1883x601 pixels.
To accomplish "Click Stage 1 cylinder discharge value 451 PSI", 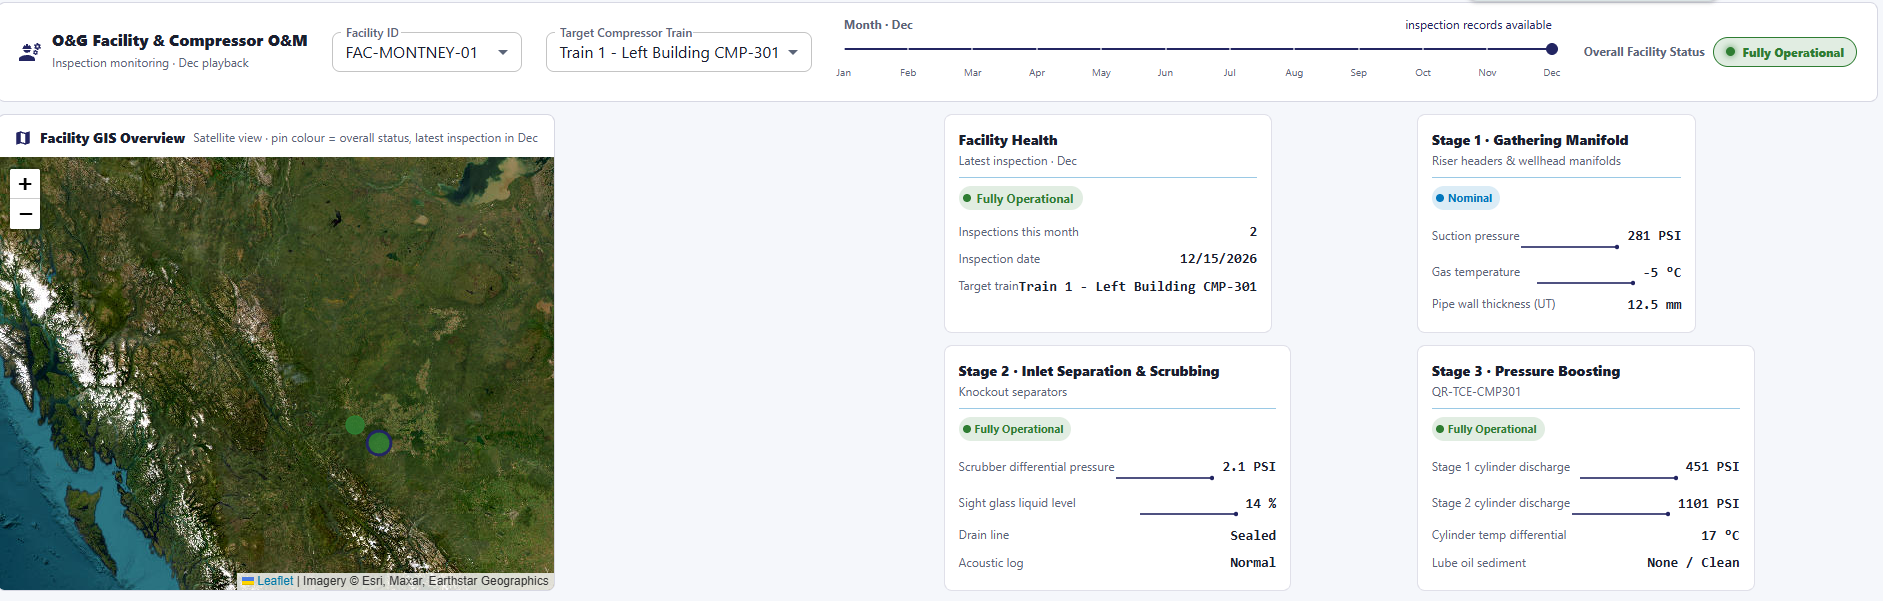I will [x=1712, y=467].
